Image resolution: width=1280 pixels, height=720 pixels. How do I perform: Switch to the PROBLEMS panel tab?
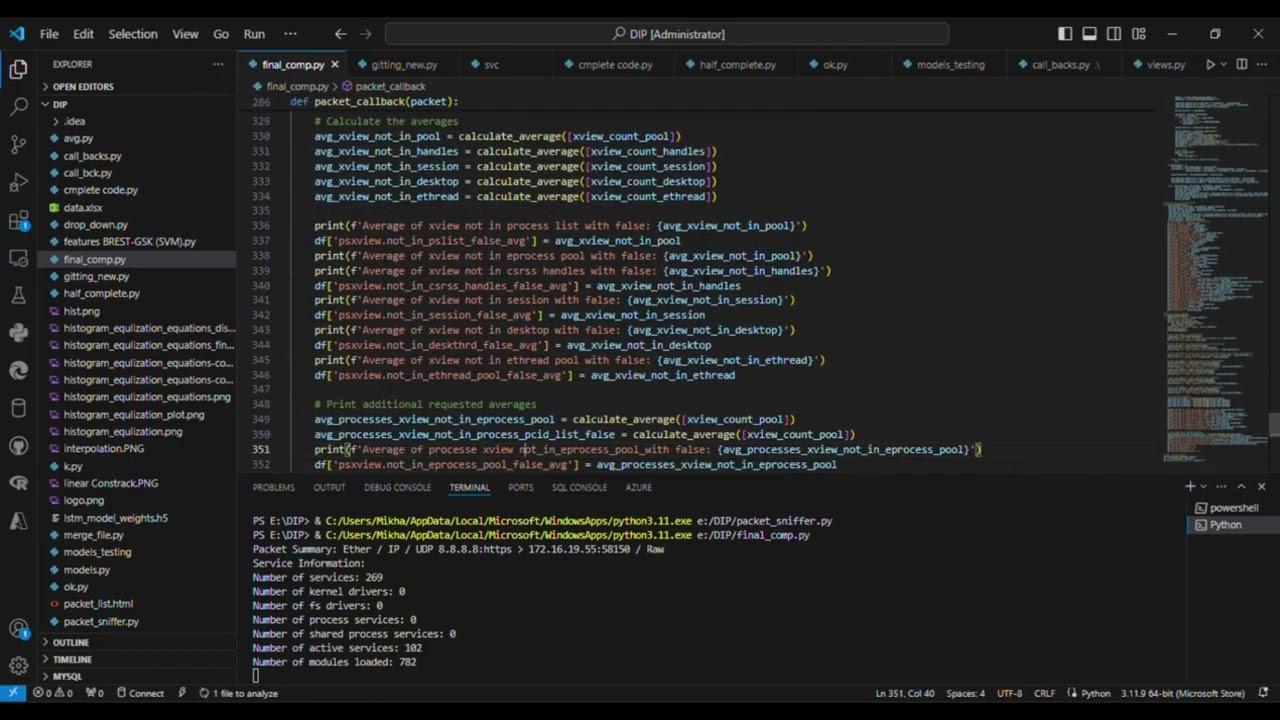[273, 487]
